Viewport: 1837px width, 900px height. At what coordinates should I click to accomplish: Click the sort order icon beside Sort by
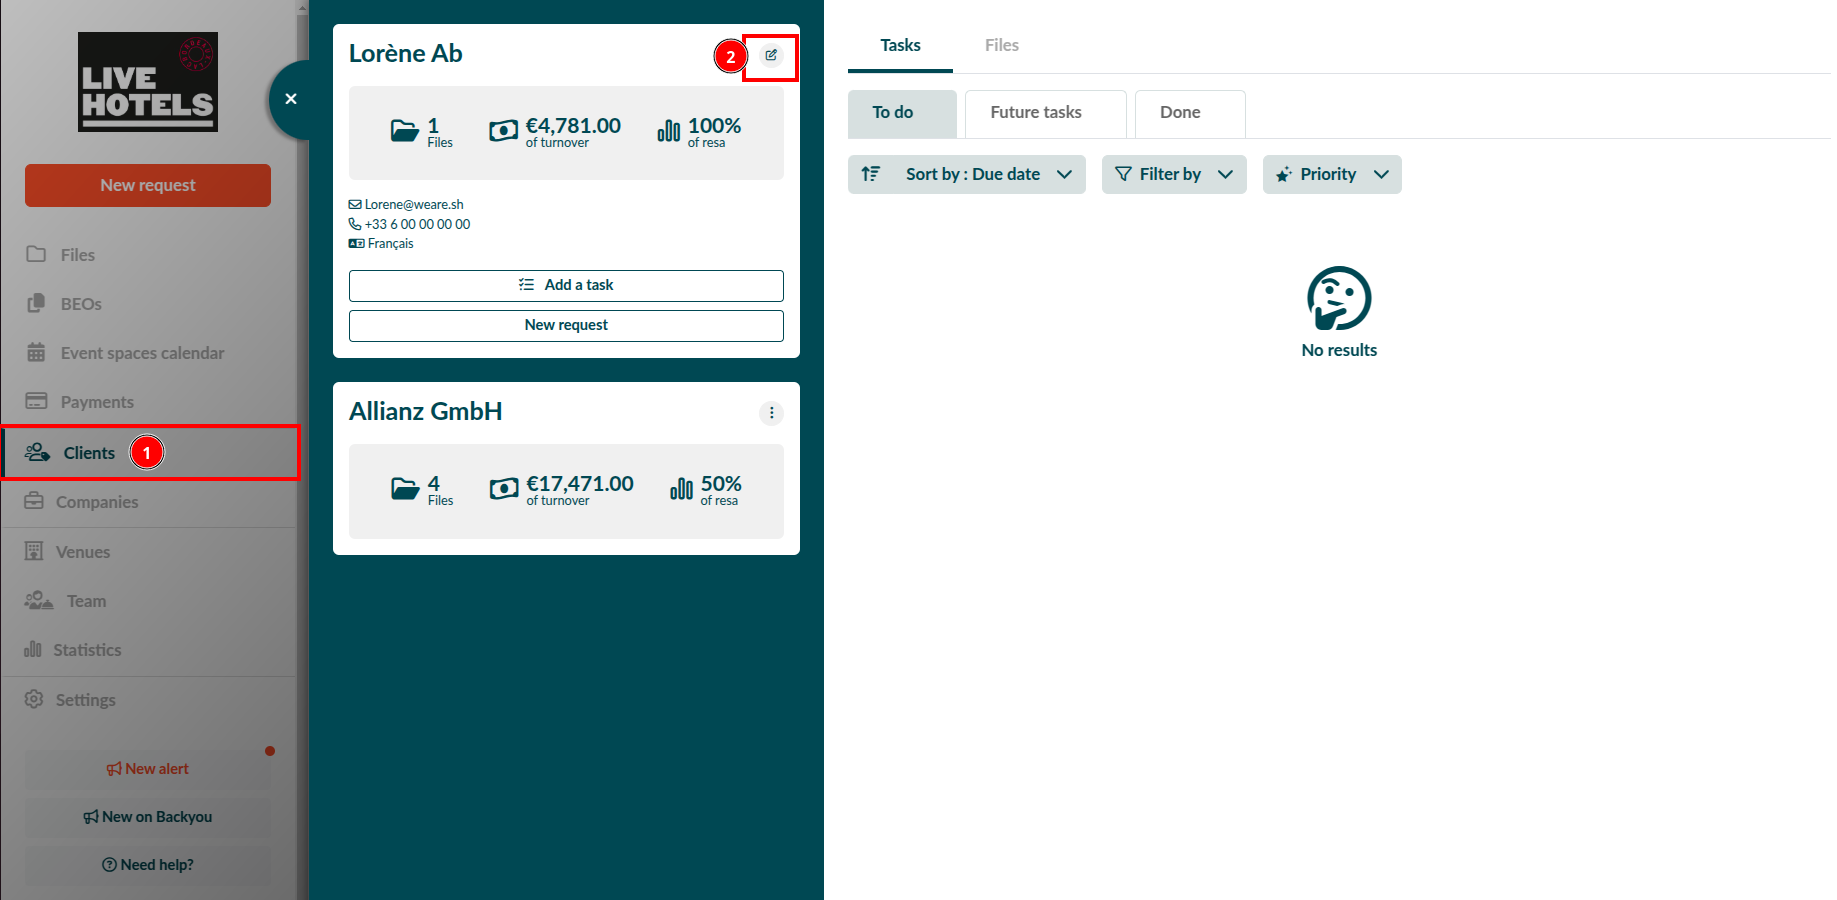tap(871, 174)
